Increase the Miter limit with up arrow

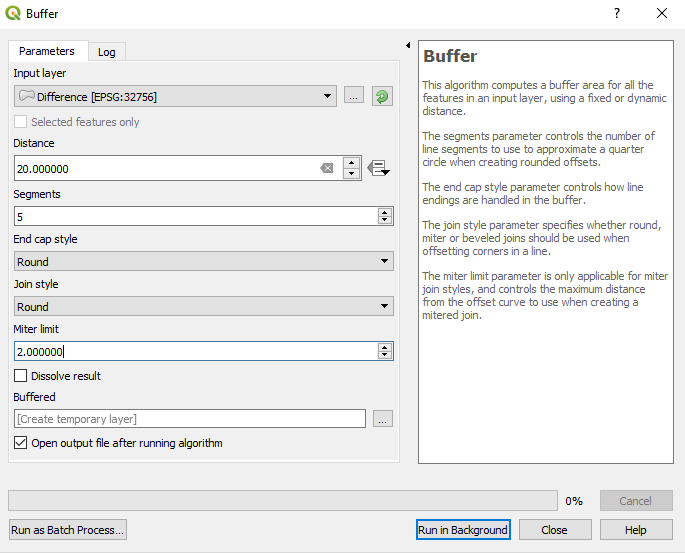[x=385, y=347]
